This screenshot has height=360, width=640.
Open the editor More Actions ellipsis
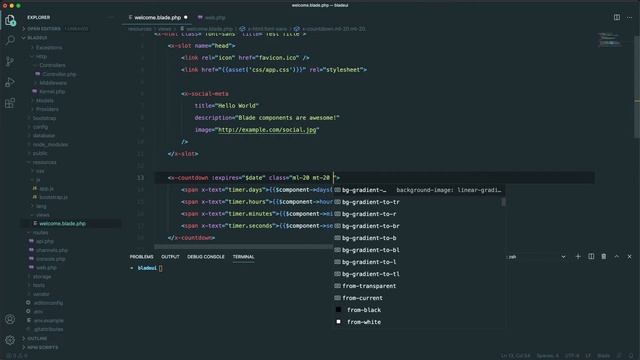coord(630,18)
